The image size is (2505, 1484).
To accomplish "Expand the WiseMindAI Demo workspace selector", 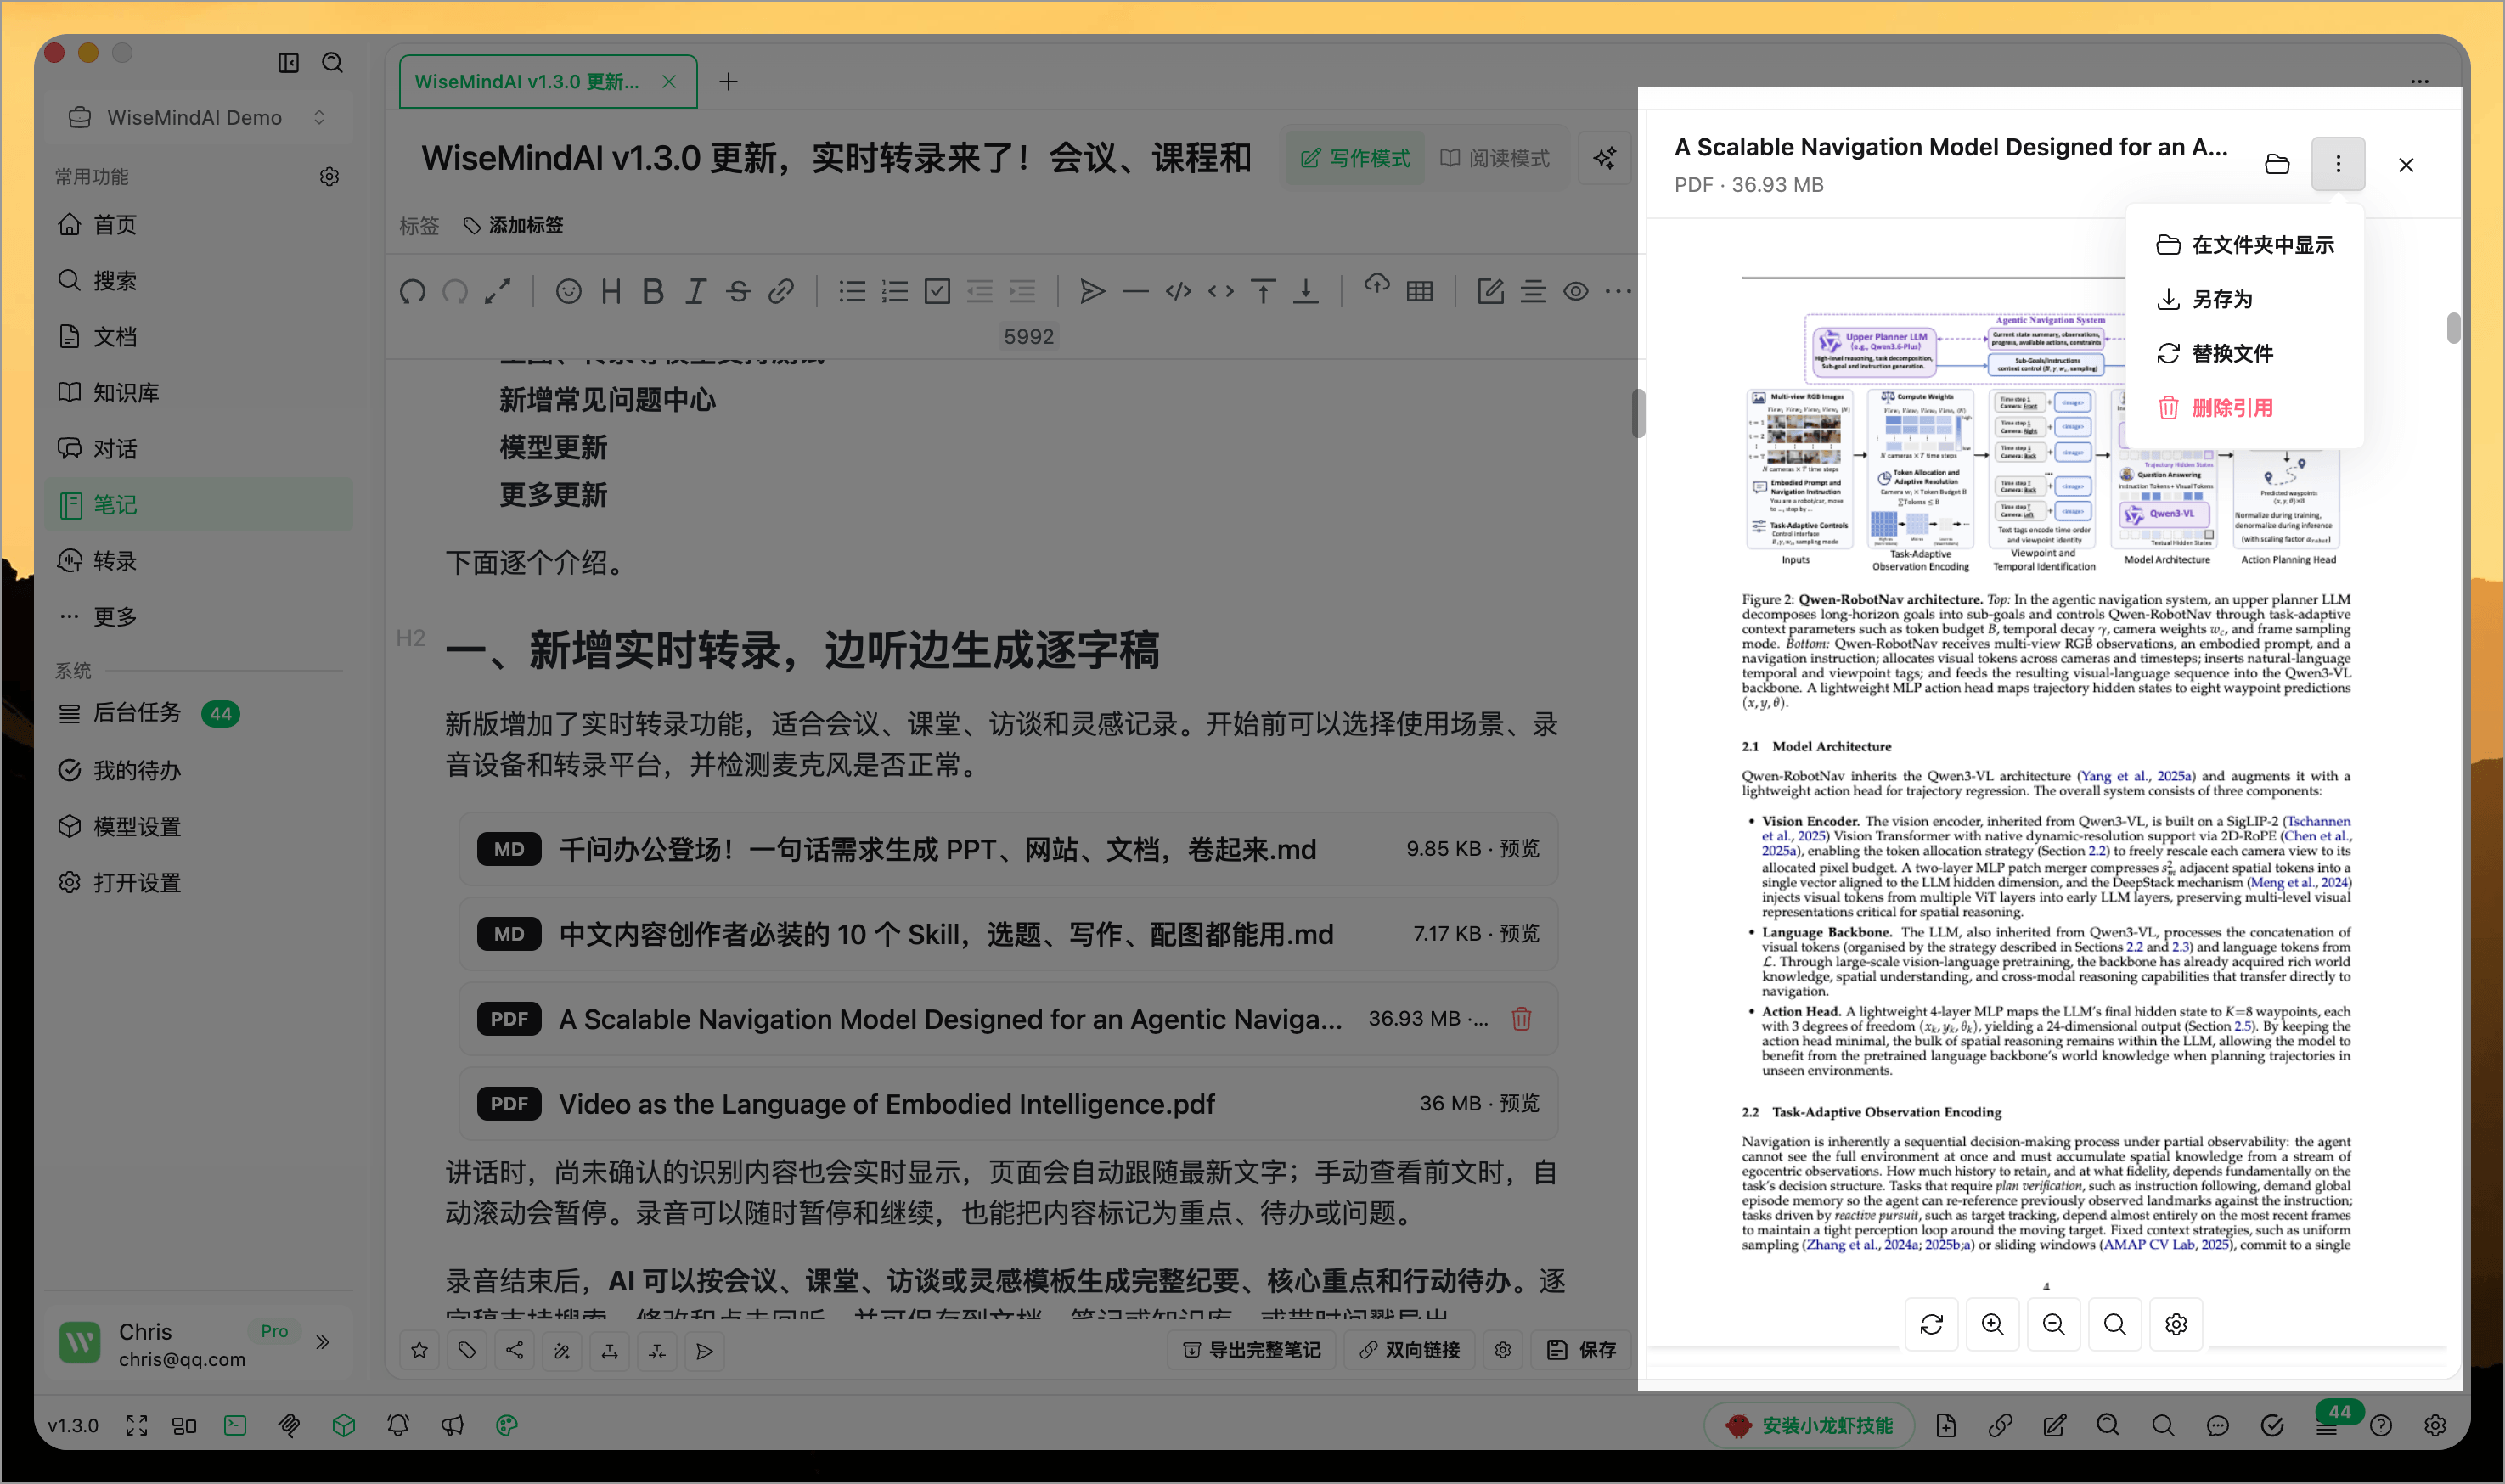I will point(198,118).
